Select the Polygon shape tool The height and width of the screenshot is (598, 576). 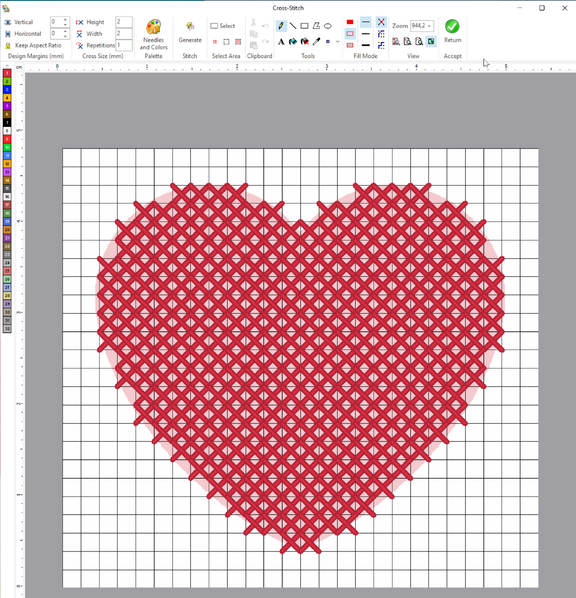[316, 26]
